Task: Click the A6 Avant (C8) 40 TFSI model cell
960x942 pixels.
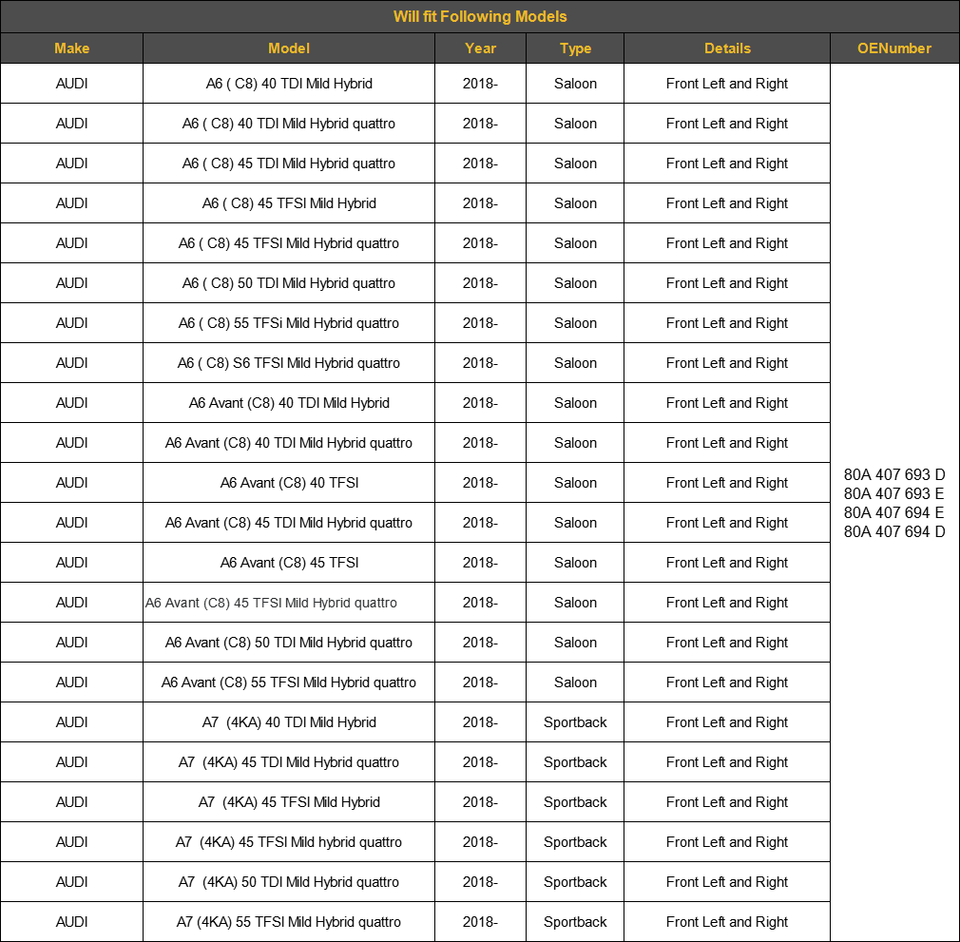Action: 289,483
